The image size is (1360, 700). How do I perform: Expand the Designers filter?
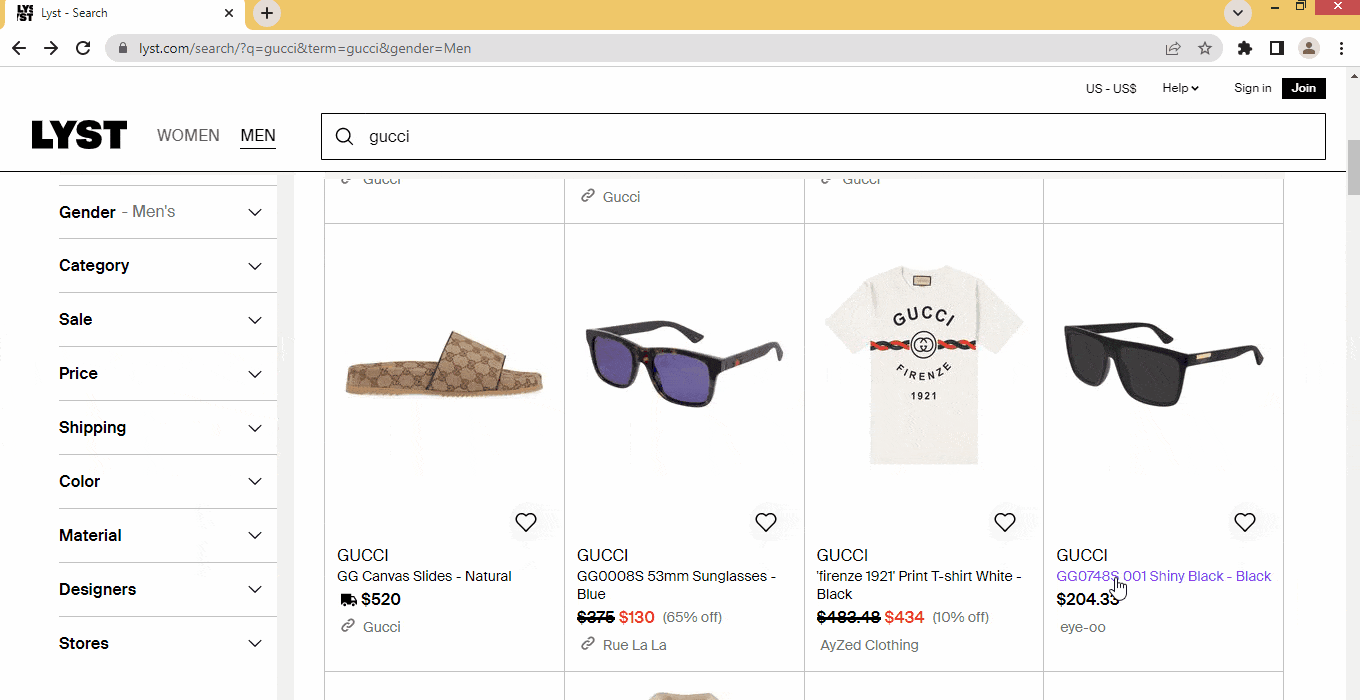point(168,590)
